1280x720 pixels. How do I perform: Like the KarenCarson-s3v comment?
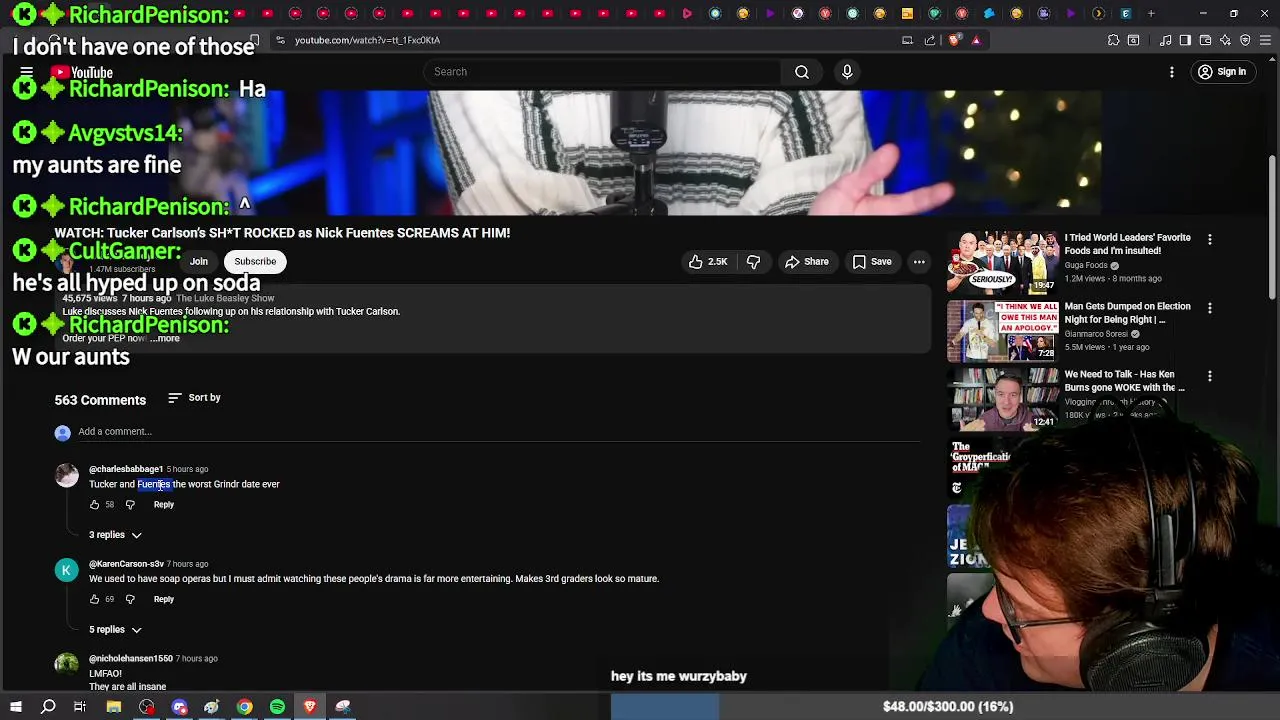coord(95,600)
